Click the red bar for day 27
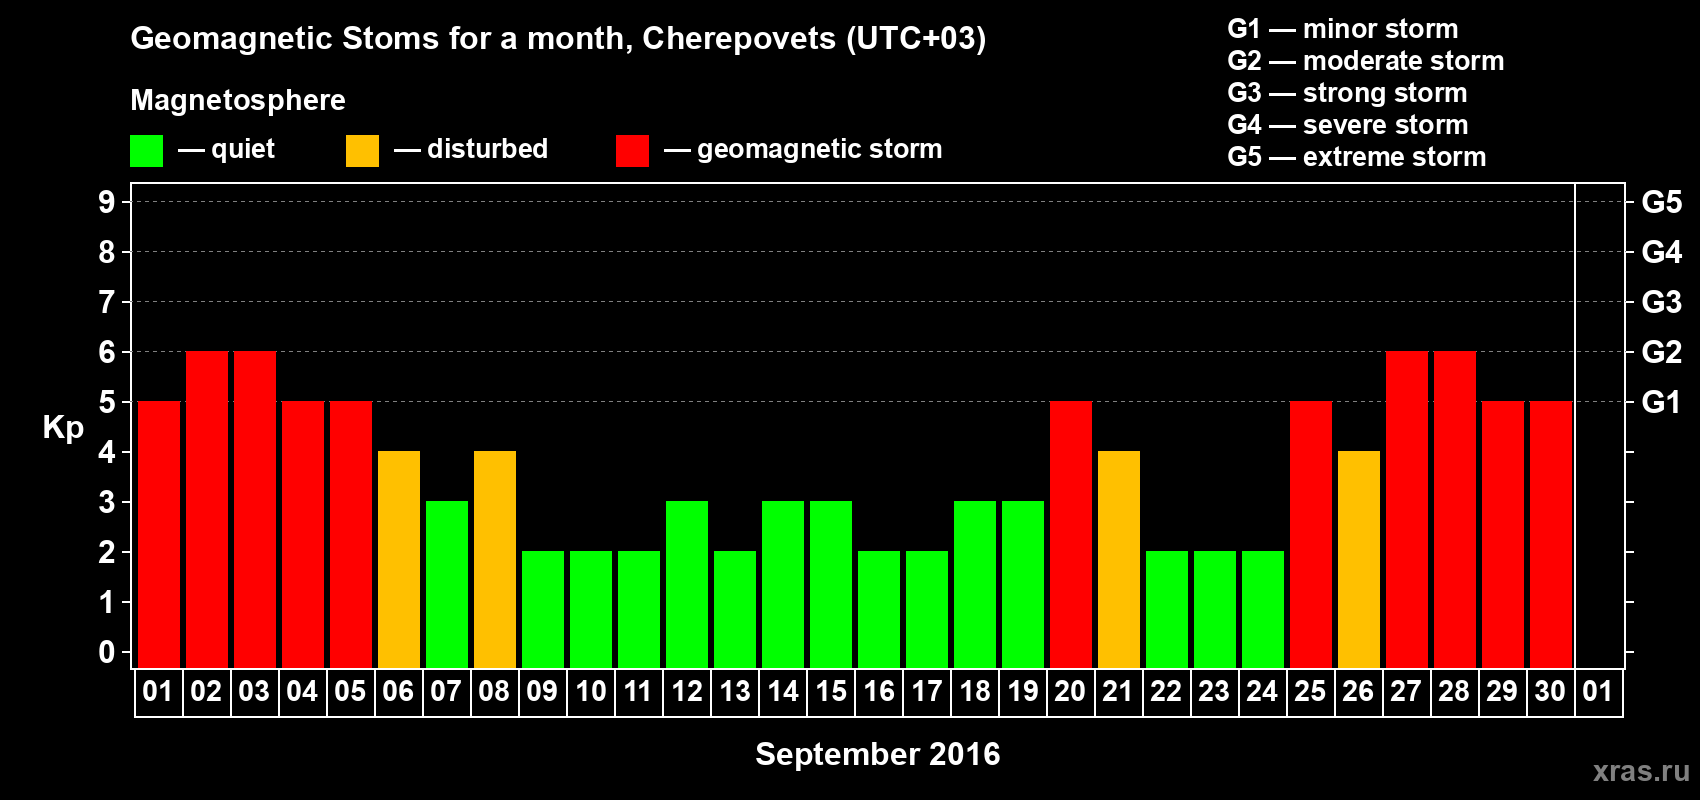1700x800 pixels. pos(1407,509)
